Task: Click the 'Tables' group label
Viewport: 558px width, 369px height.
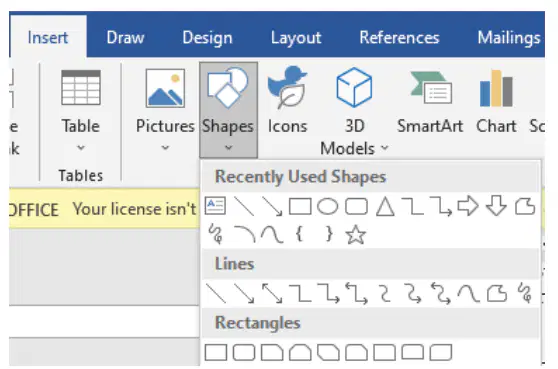Action: coord(81,175)
